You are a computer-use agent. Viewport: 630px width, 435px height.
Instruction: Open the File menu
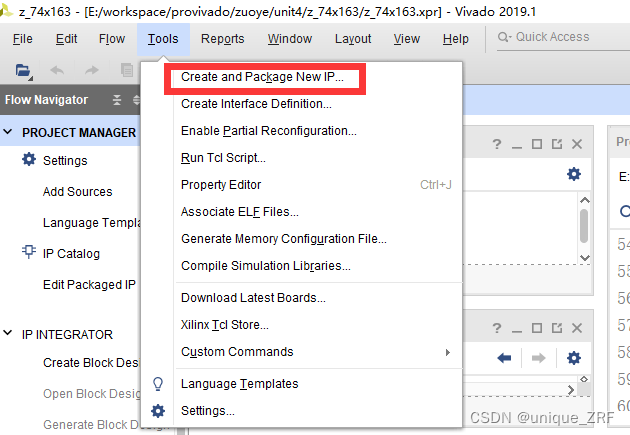pos(22,39)
